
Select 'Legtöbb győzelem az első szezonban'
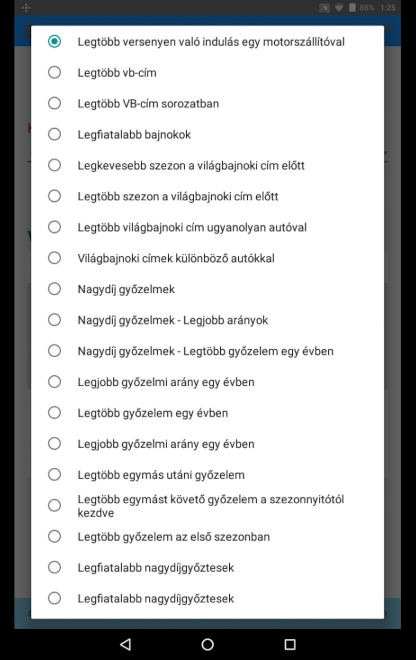click(x=208, y=537)
